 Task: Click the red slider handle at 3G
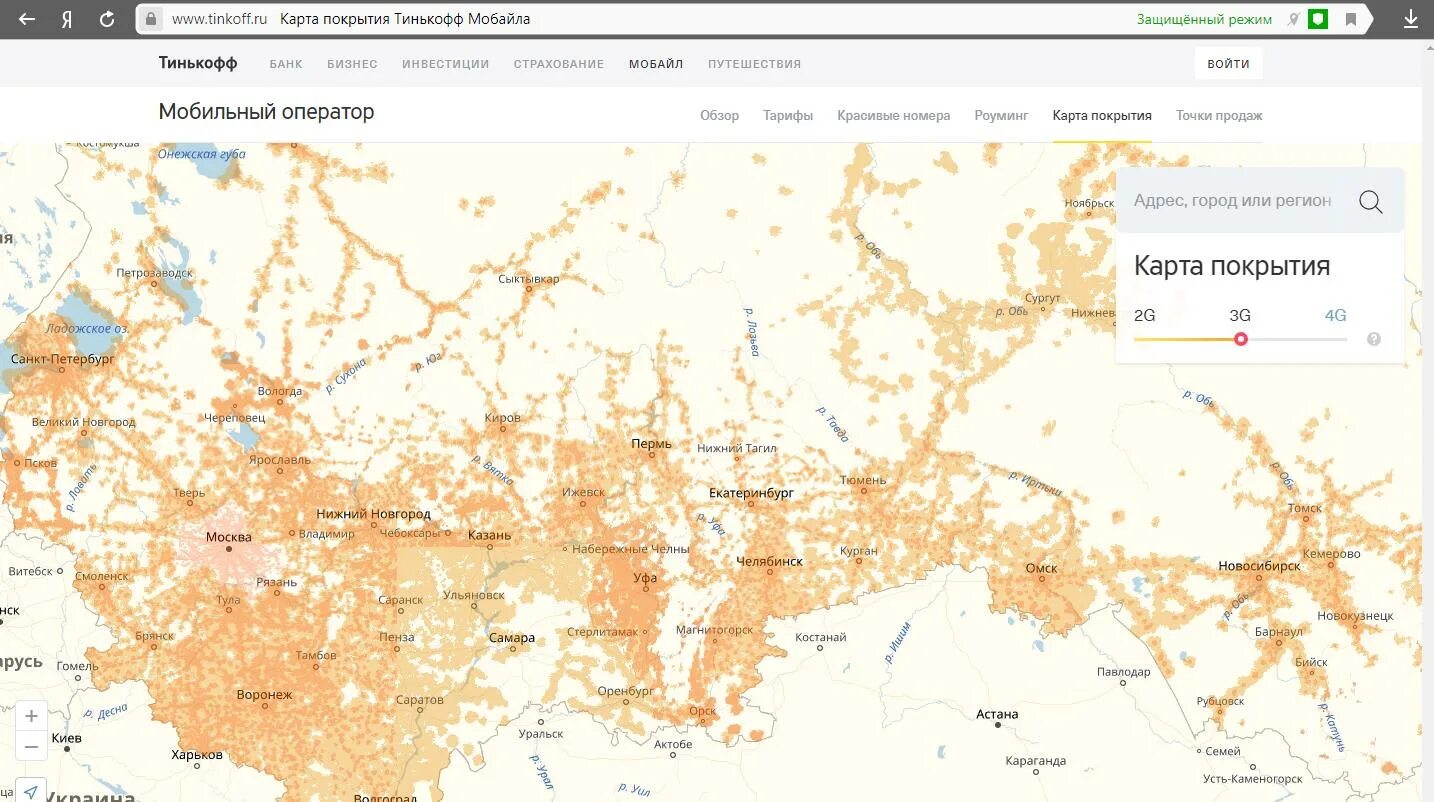1241,339
